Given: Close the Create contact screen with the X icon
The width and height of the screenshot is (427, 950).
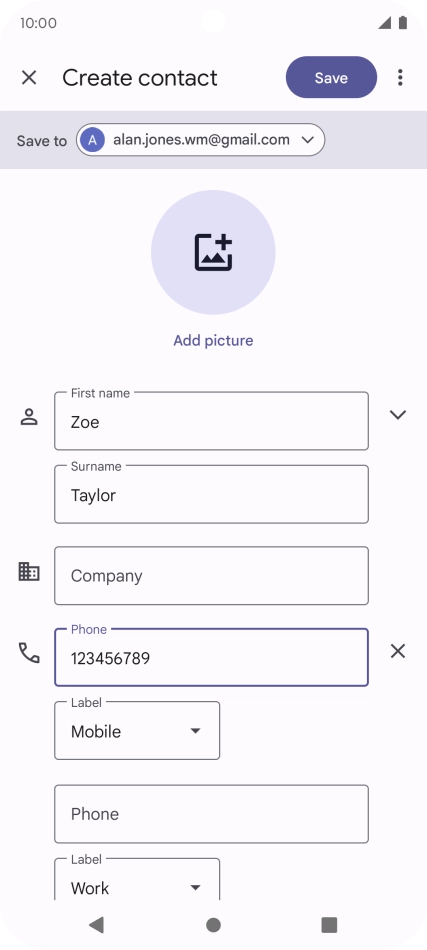Looking at the screenshot, I should click(x=29, y=78).
